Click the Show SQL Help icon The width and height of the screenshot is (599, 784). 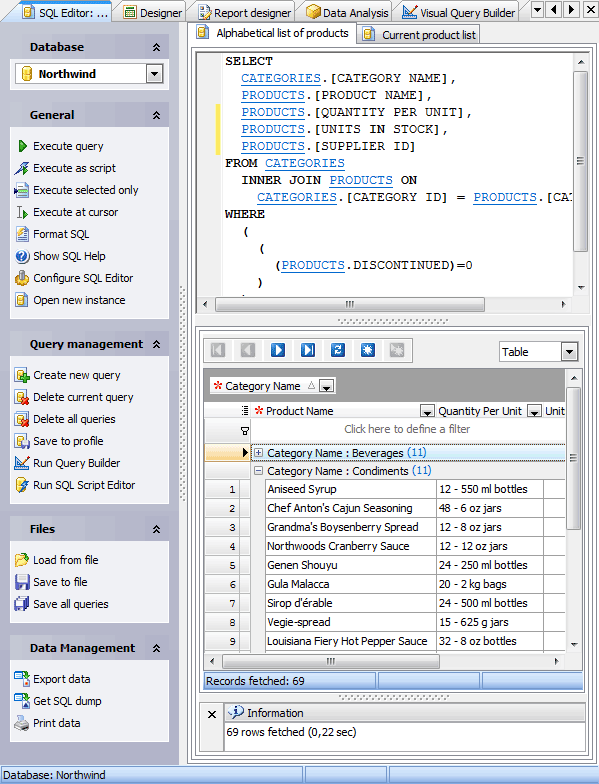click(22, 256)
